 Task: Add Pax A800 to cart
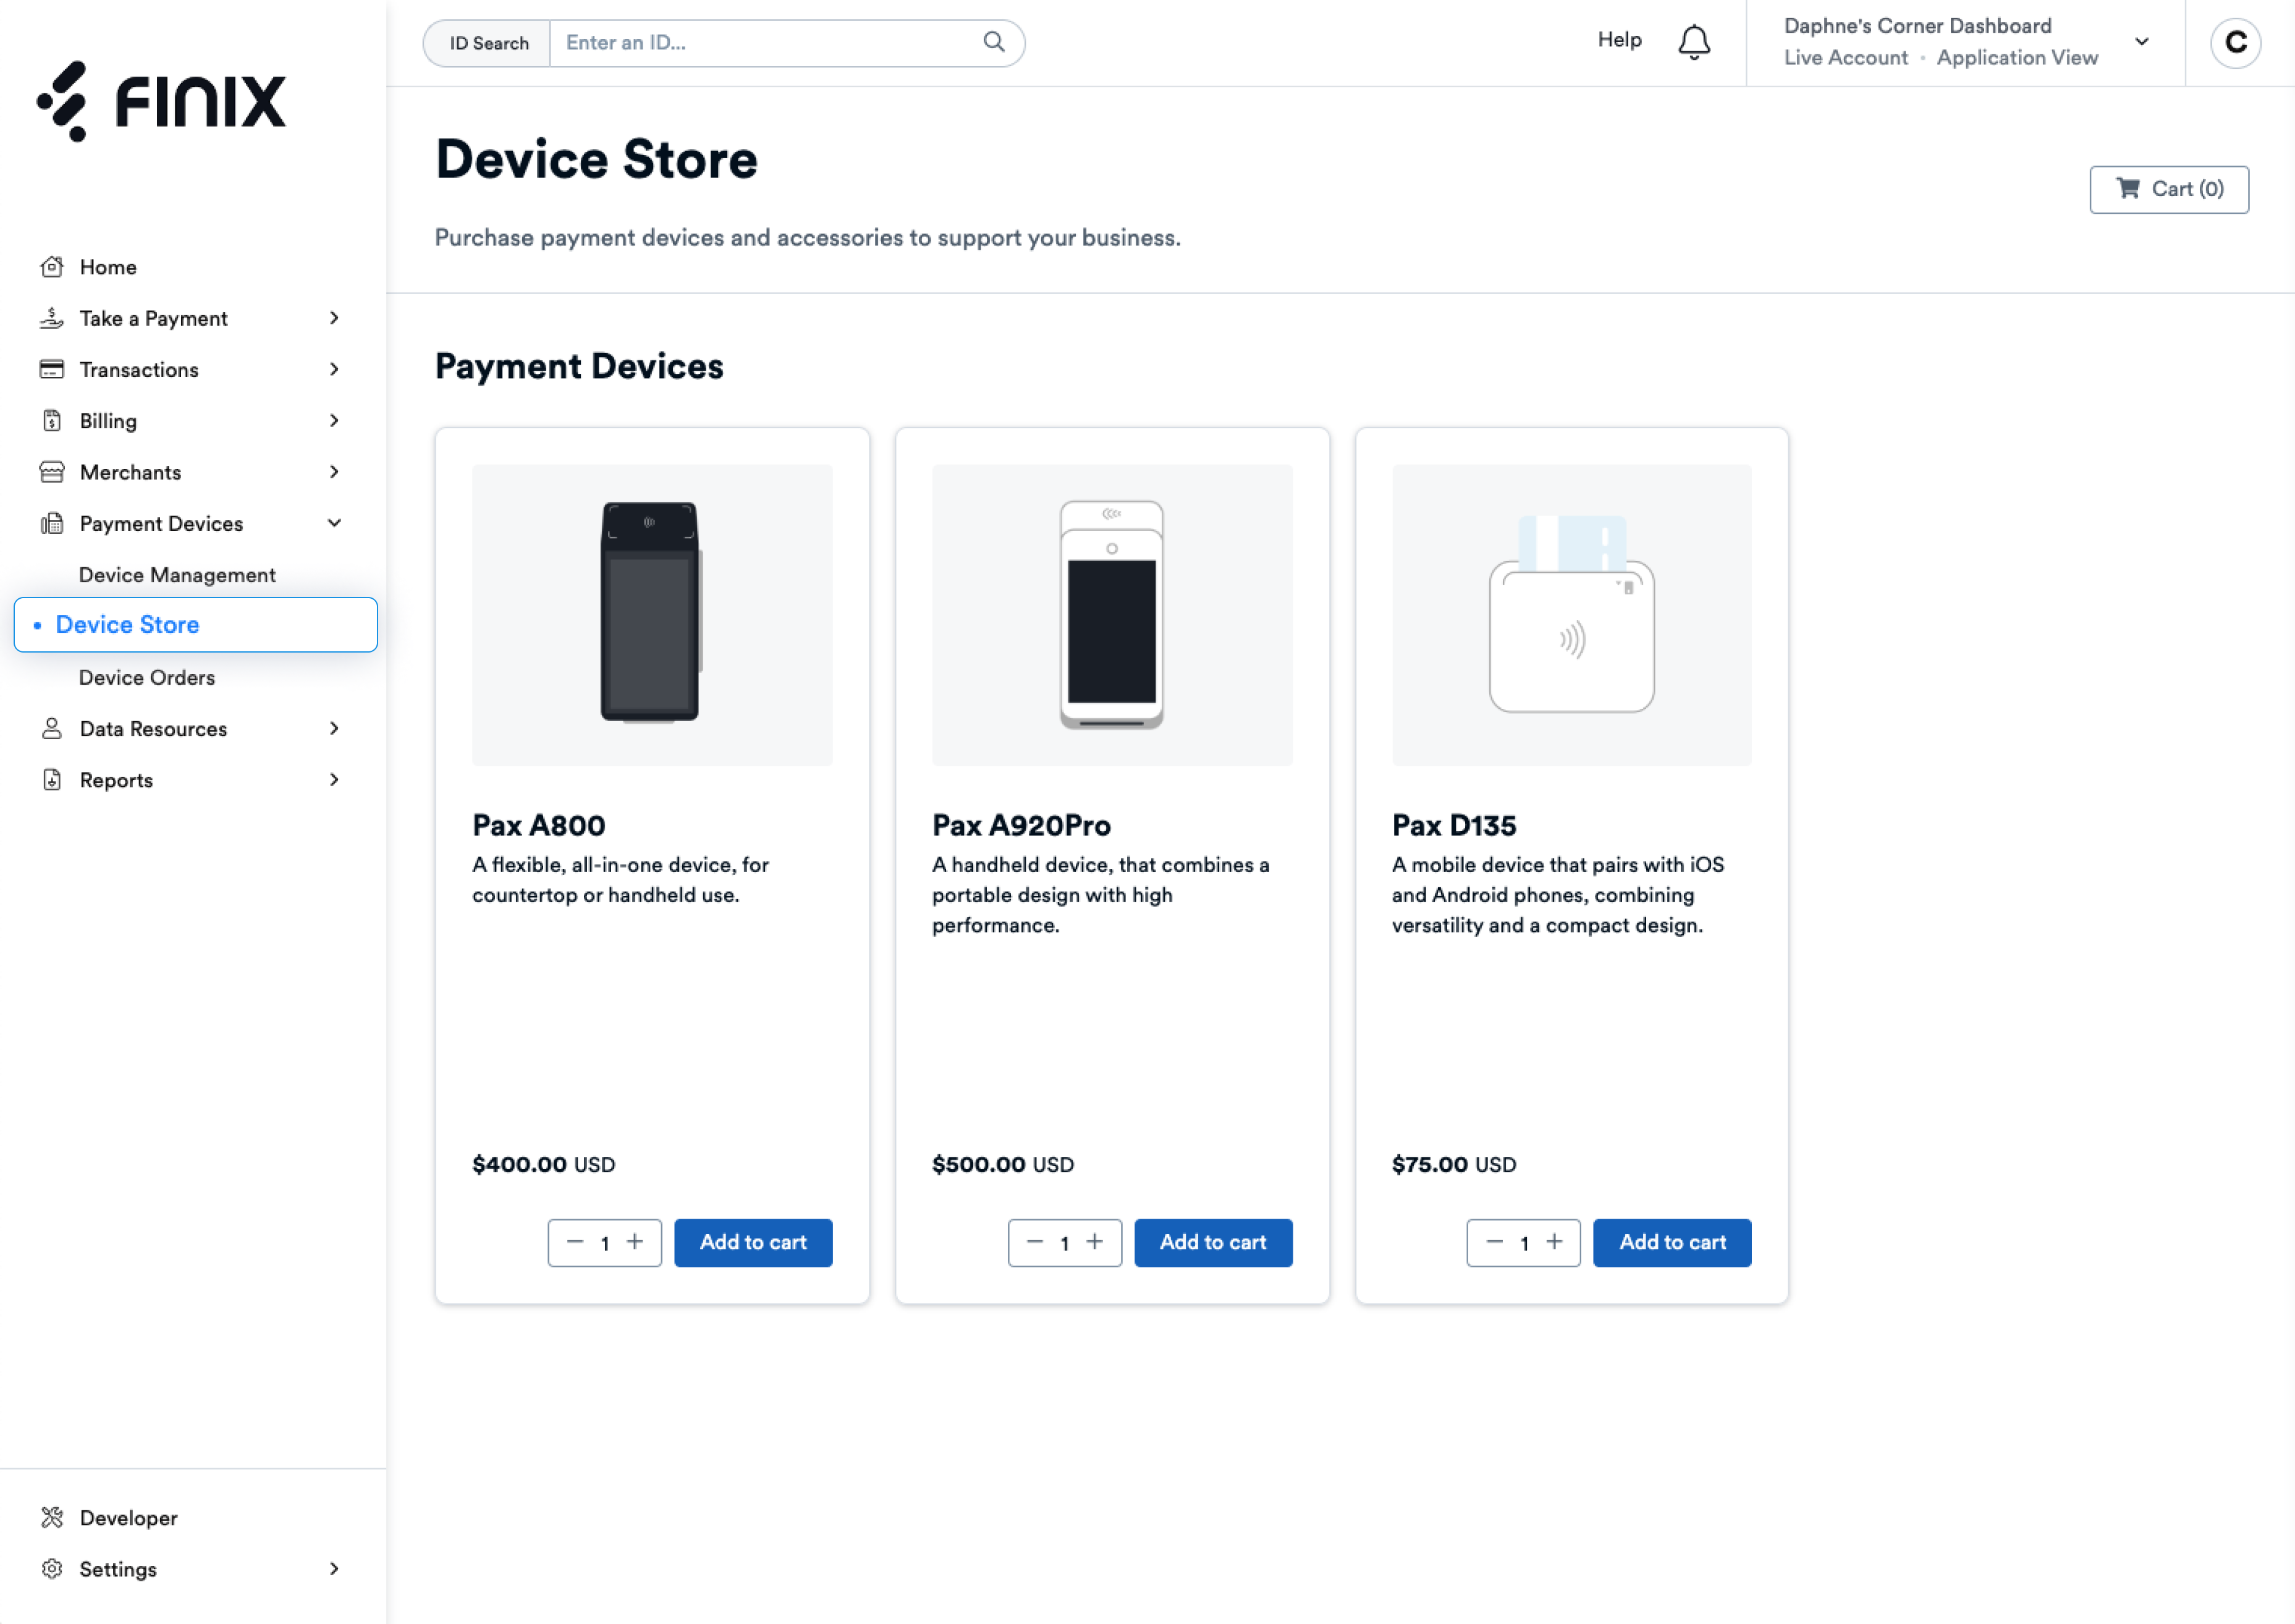[752, 1242]
